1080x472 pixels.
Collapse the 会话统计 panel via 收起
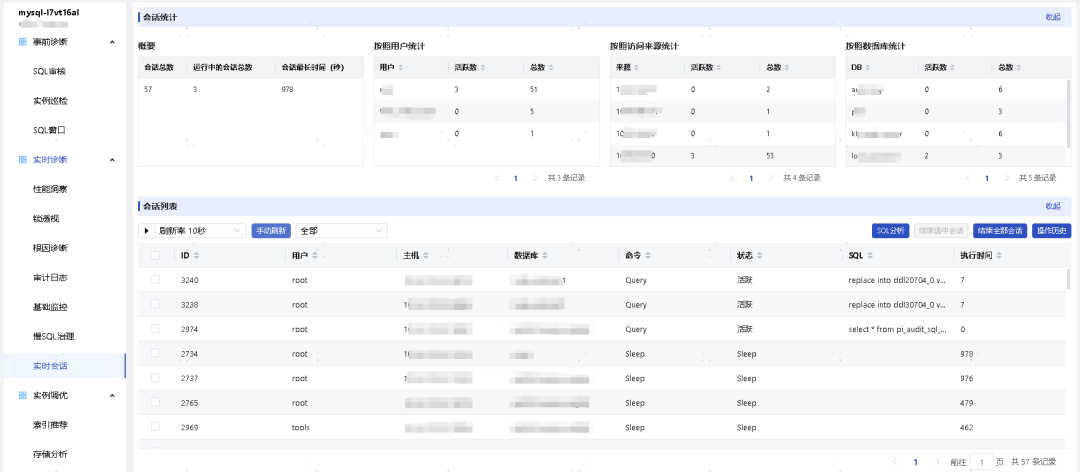coord(1053,17)
